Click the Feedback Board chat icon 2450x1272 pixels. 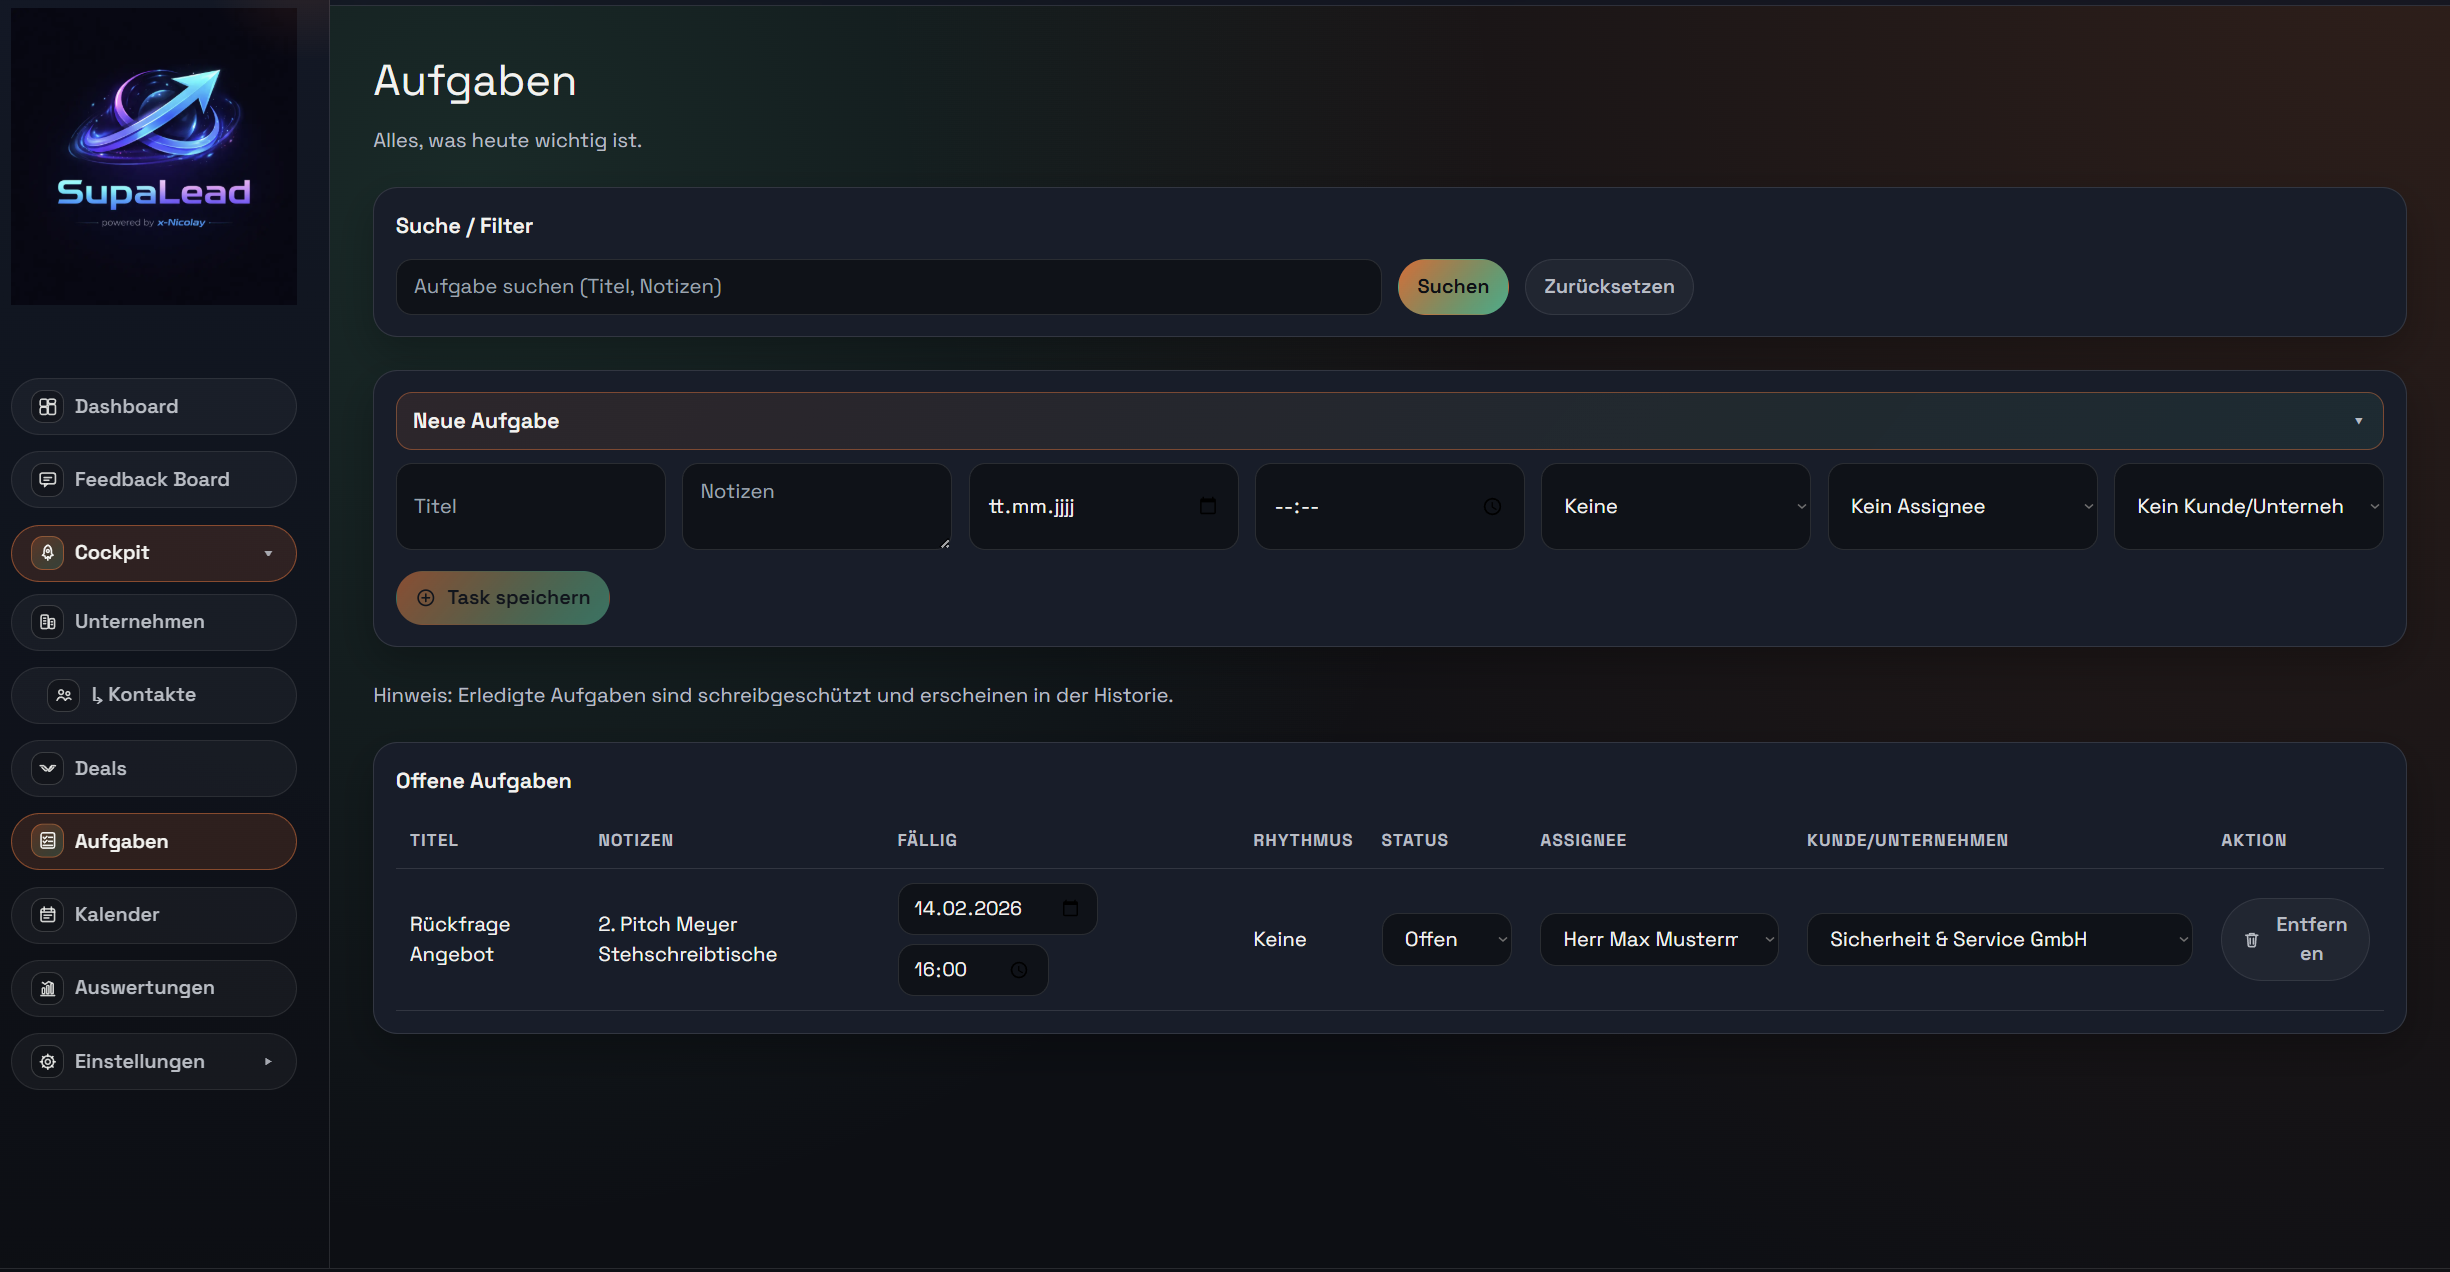(x=47, y=479)
